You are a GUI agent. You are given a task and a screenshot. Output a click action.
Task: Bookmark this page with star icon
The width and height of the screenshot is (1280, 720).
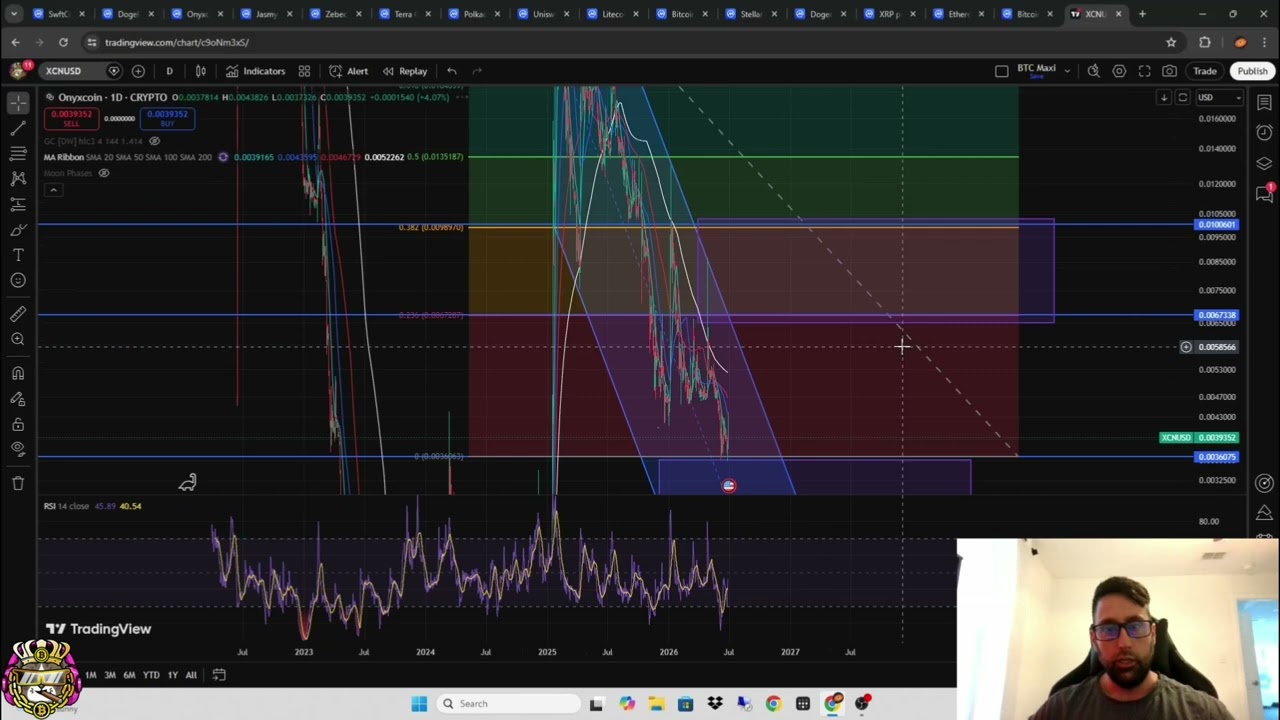(x=1171, y=42)
